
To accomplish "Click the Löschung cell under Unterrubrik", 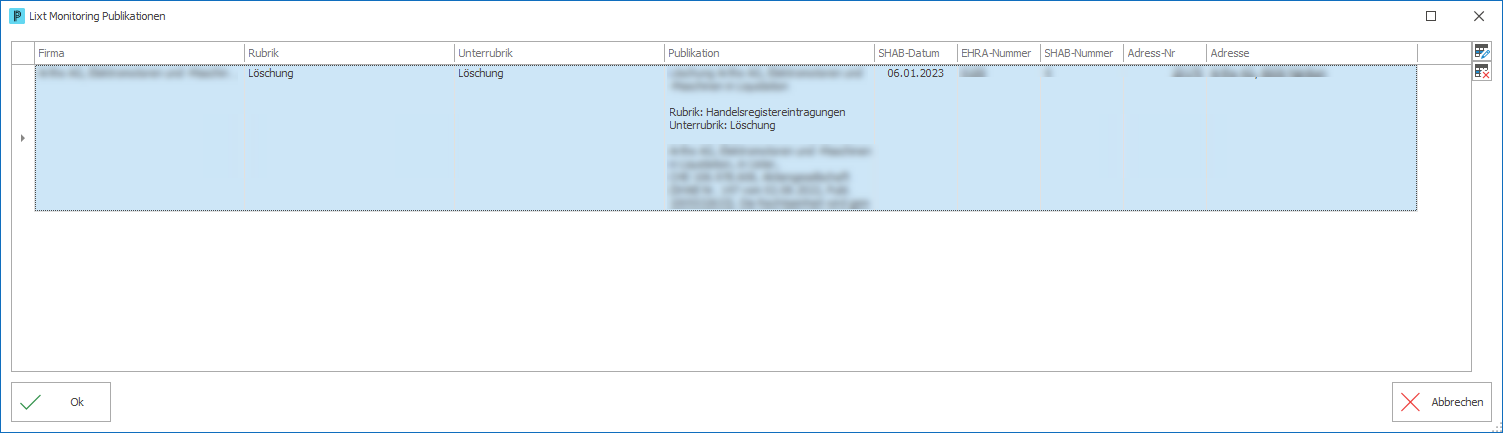I will 559,138.
